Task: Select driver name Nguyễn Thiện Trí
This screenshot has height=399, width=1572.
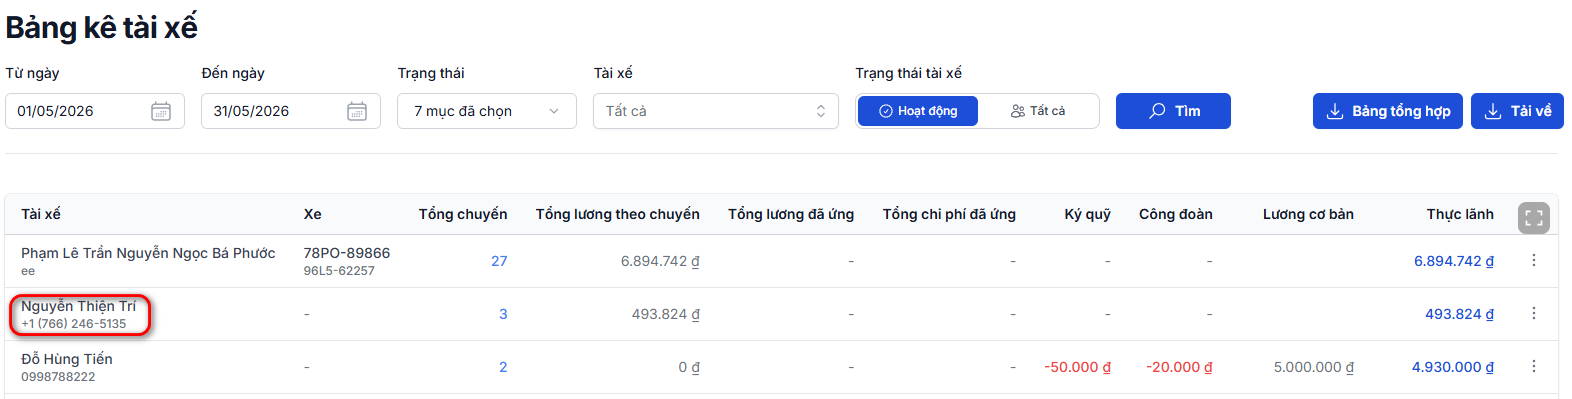Action: 78,306
